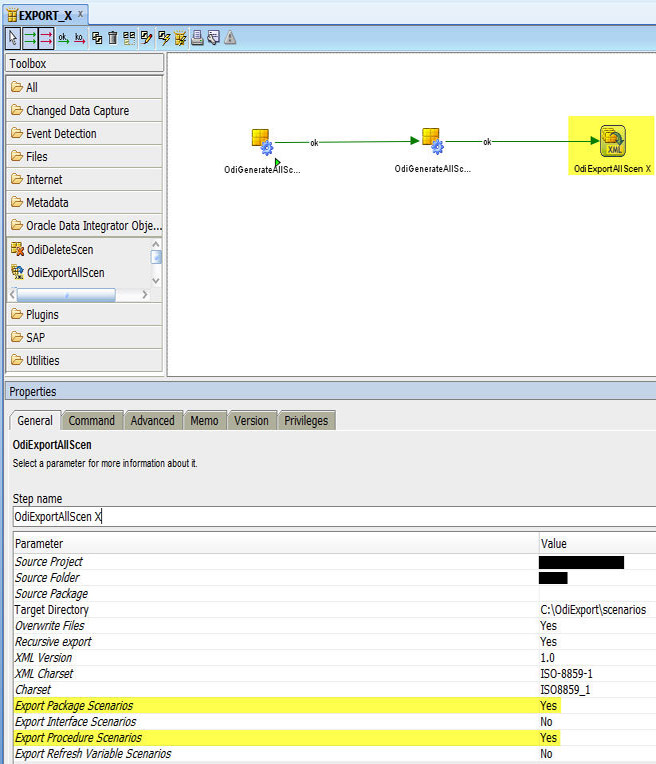Select the OdiExportAllScen X step on diagram
This screenshot has height=764, width=656.
[x=612, y=143]
